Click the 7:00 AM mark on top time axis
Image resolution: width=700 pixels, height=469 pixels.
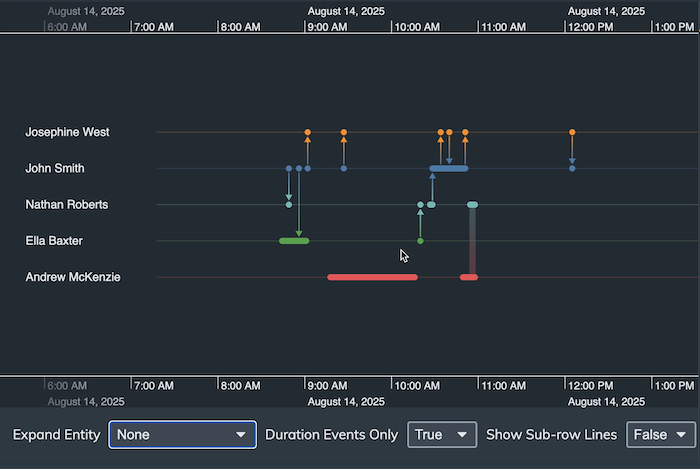[153, 26]
